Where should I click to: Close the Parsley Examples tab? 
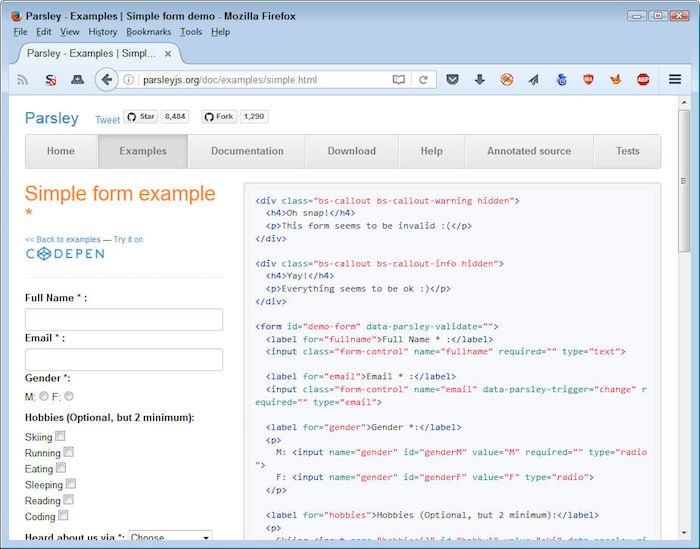click(x=168, y=54)
